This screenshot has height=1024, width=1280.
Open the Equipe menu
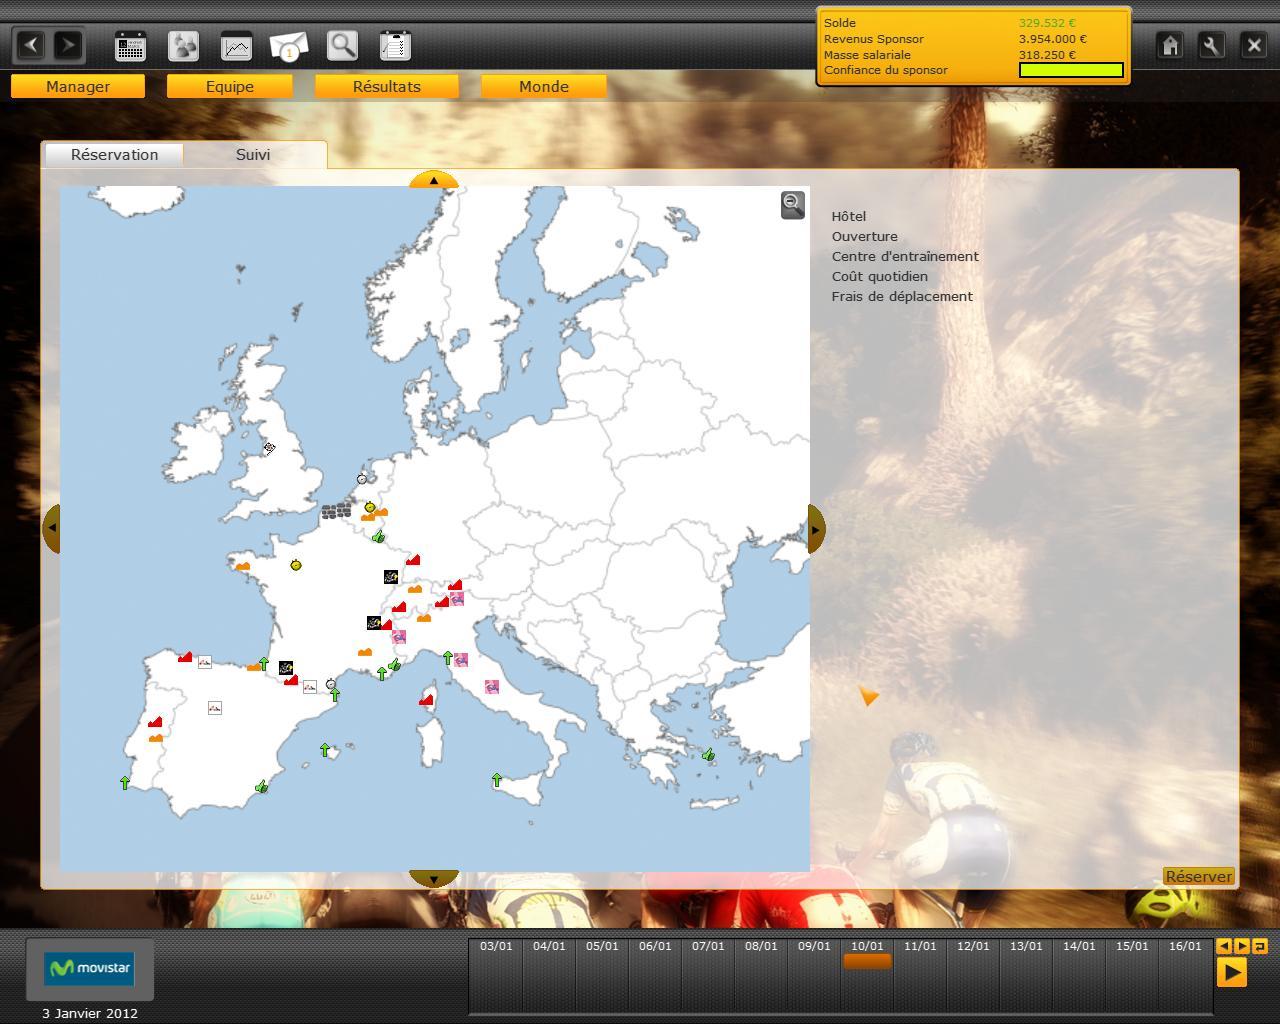click(x=230, y=87)
